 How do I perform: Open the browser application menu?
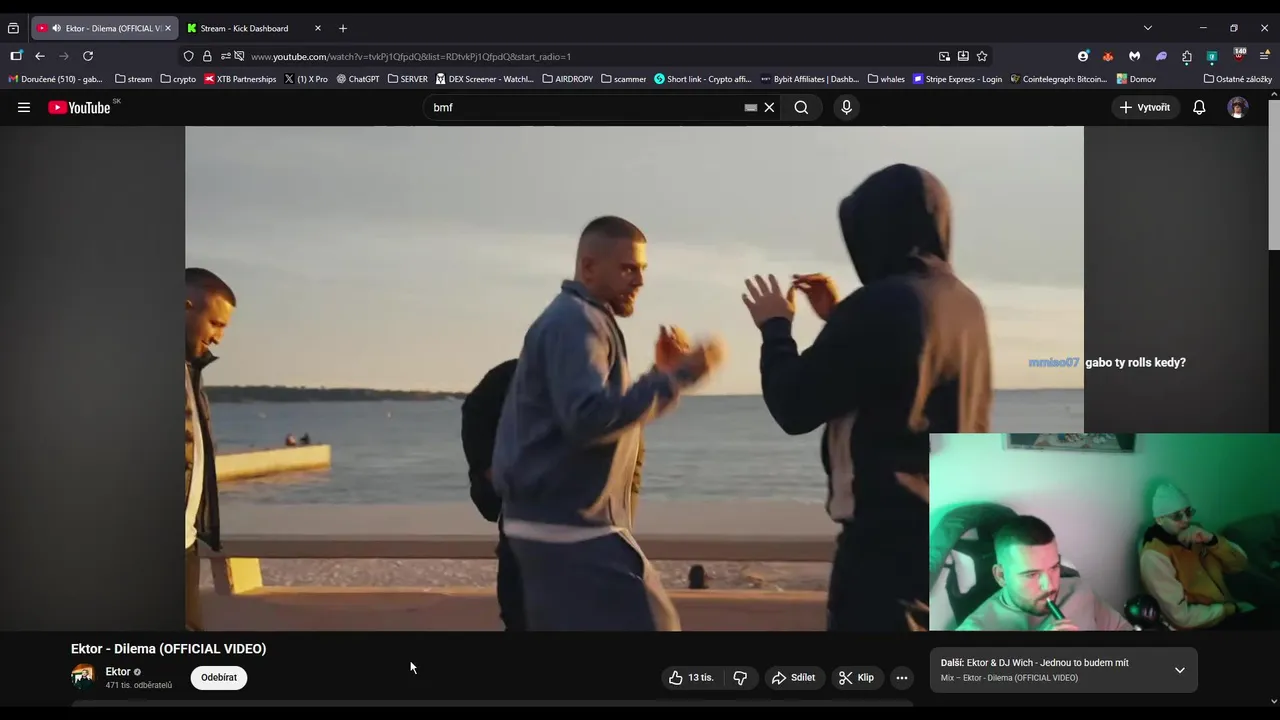pyautogui.click(x=1264, y=56)
